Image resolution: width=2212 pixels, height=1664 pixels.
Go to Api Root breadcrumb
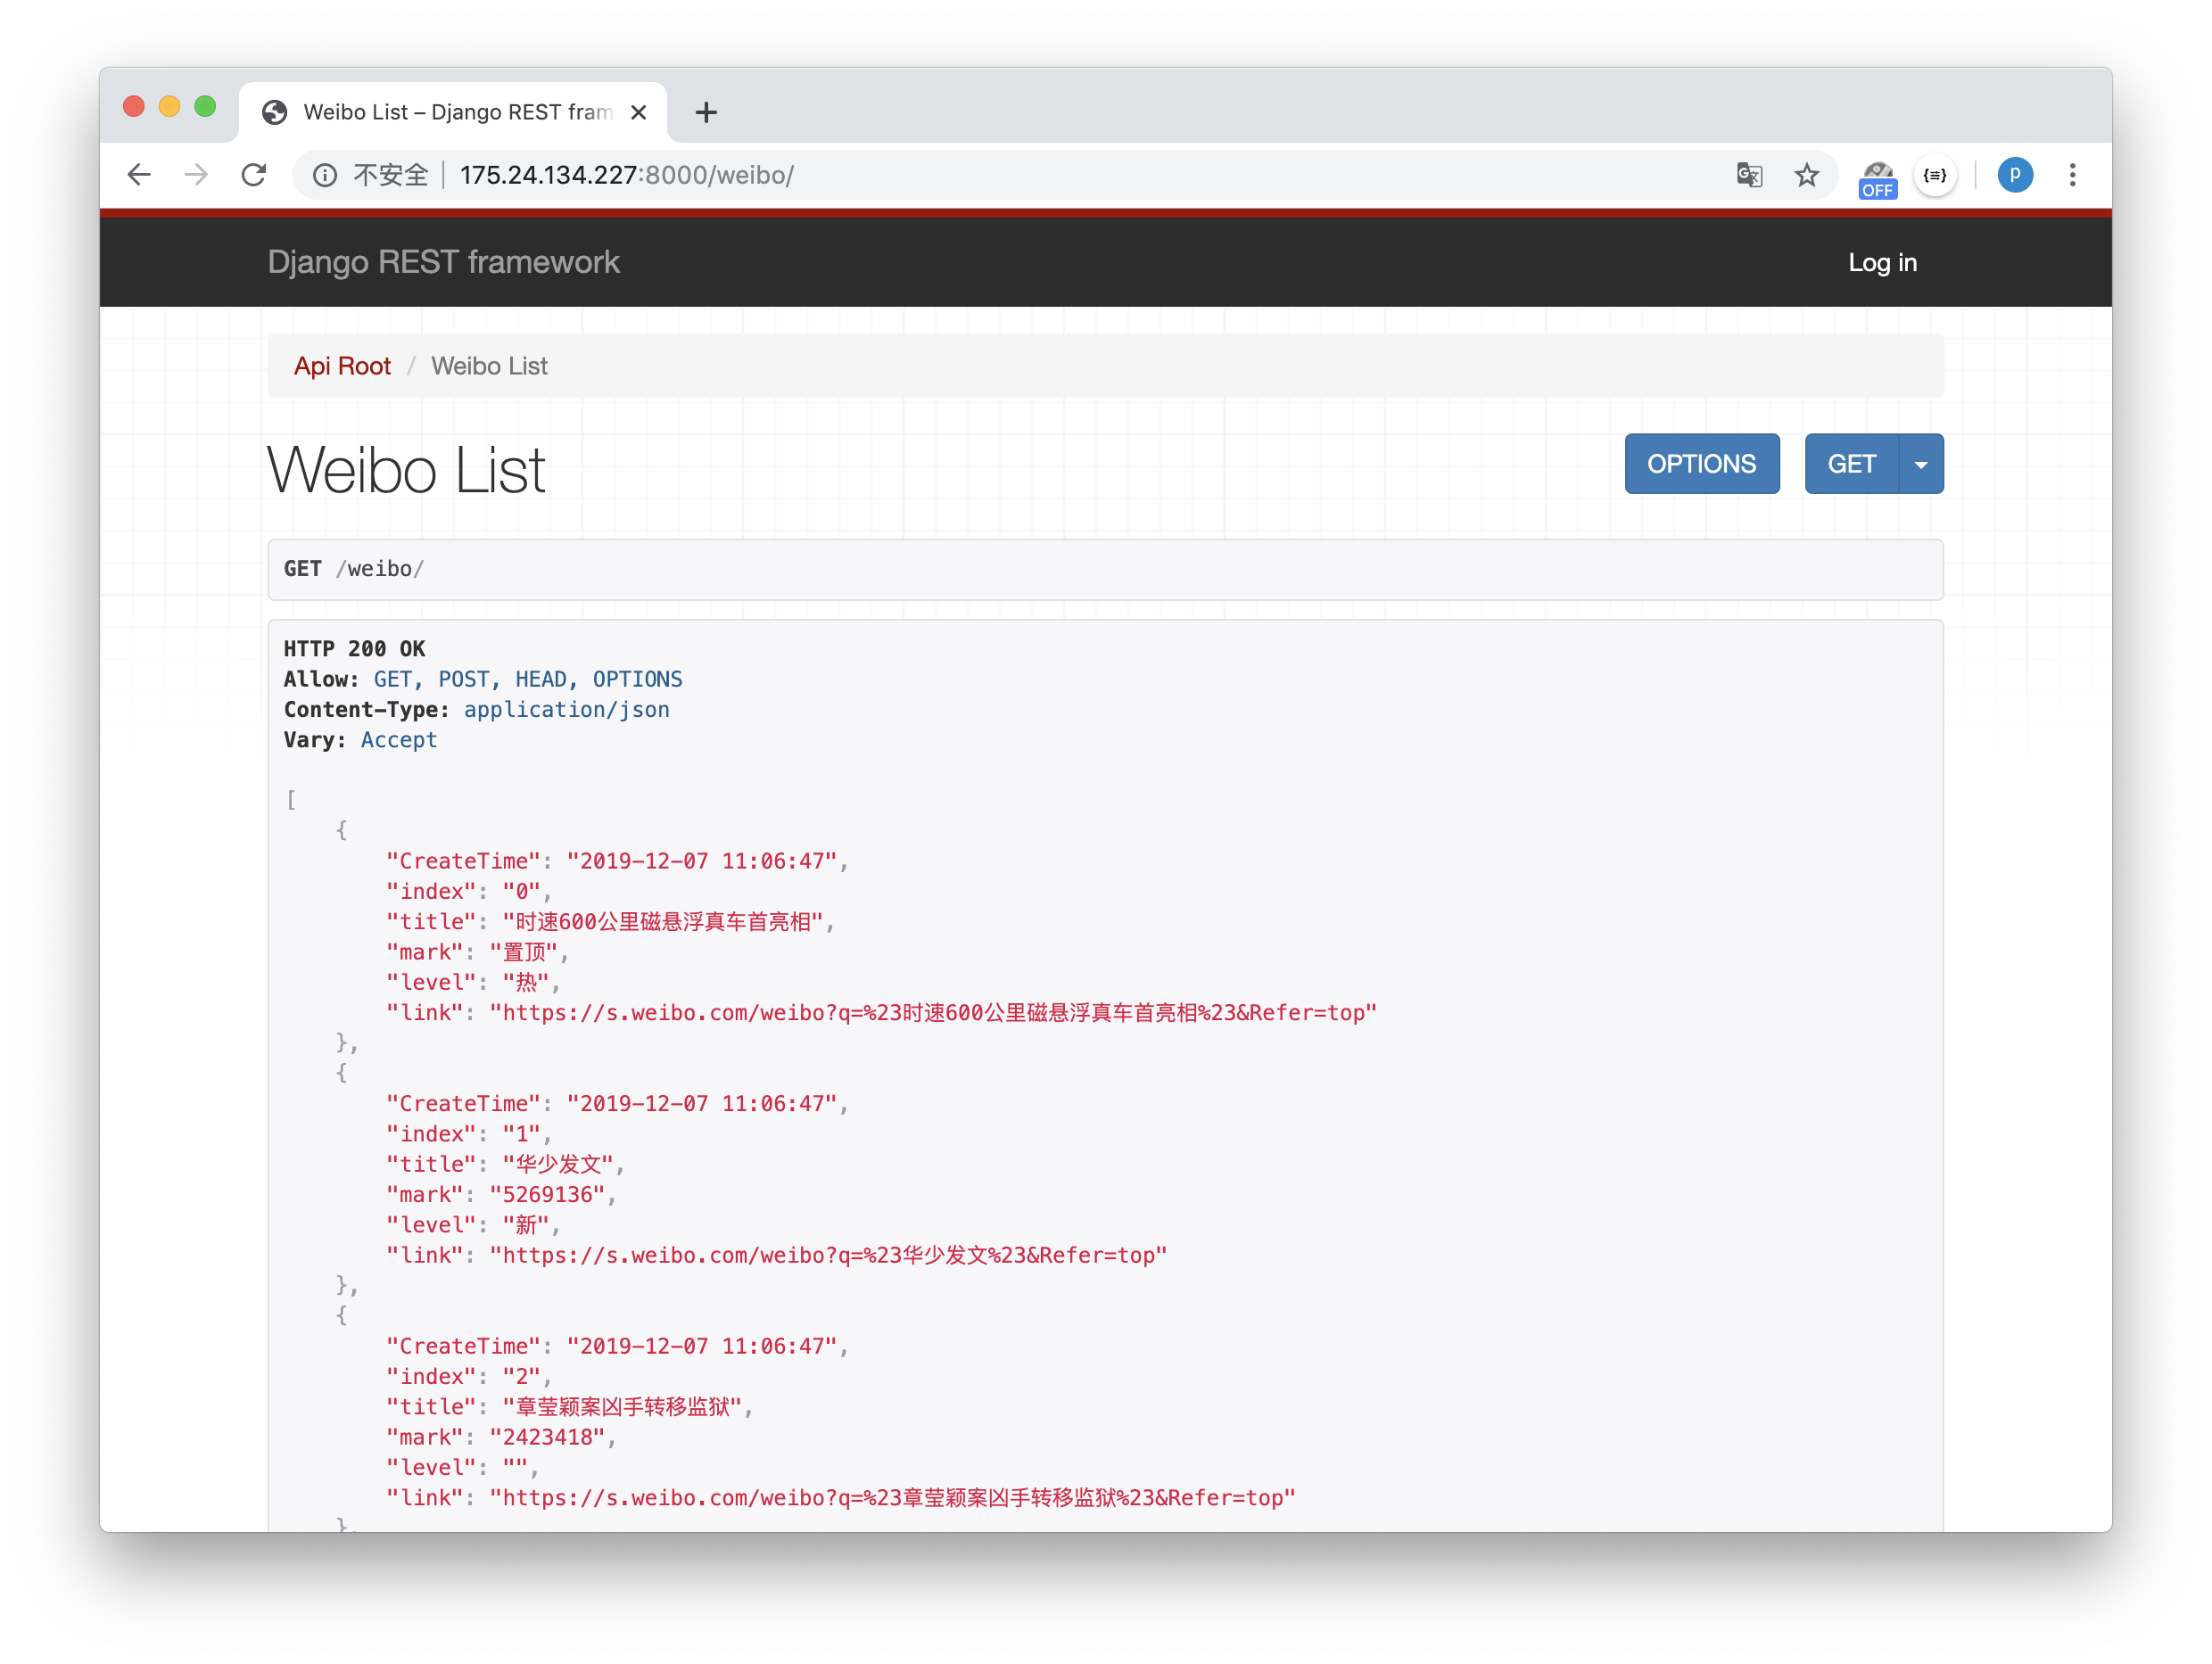(x=342, y=366)
